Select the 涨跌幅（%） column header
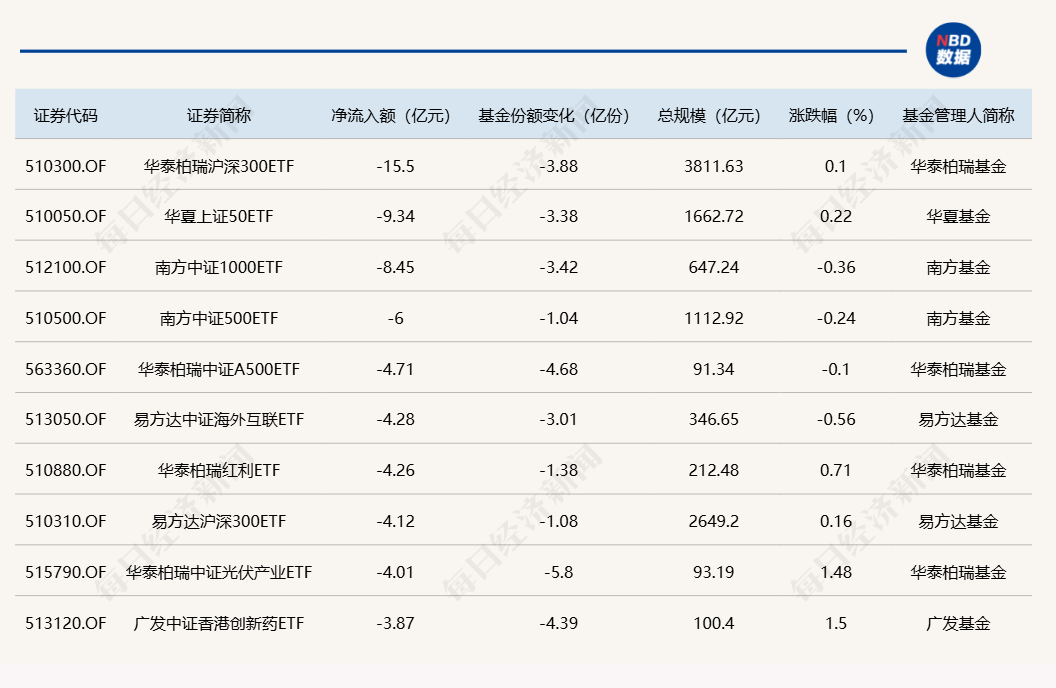The image size is (1056, 688). click(831, 116)
